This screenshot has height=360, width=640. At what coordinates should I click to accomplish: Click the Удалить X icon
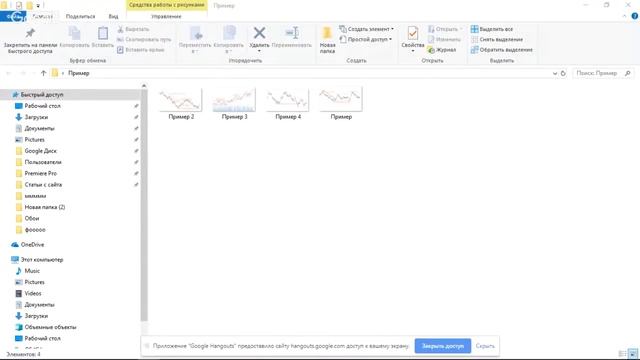pyautogui.click(x=259, y=33)
